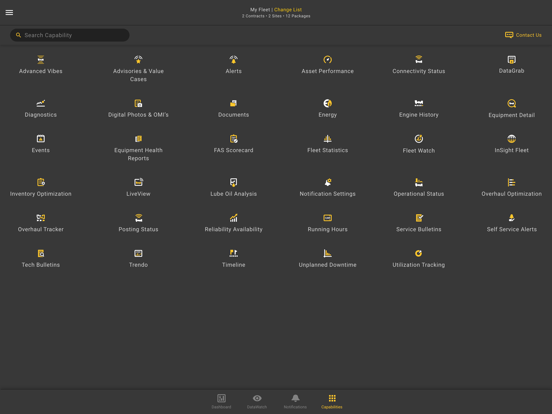Launch the Asset Performance gauge icon
Screen dimensions: 552x414
[327, 59]
